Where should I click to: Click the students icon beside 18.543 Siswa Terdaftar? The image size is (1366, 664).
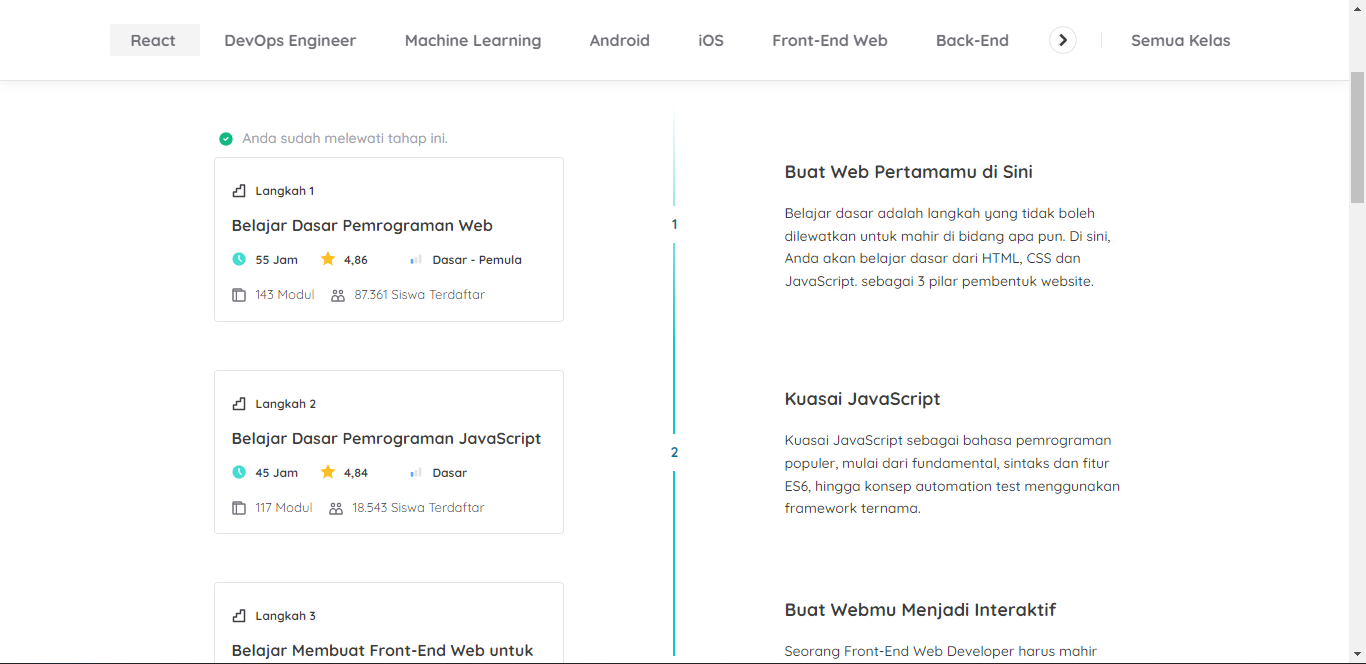(x=336, y=508)
